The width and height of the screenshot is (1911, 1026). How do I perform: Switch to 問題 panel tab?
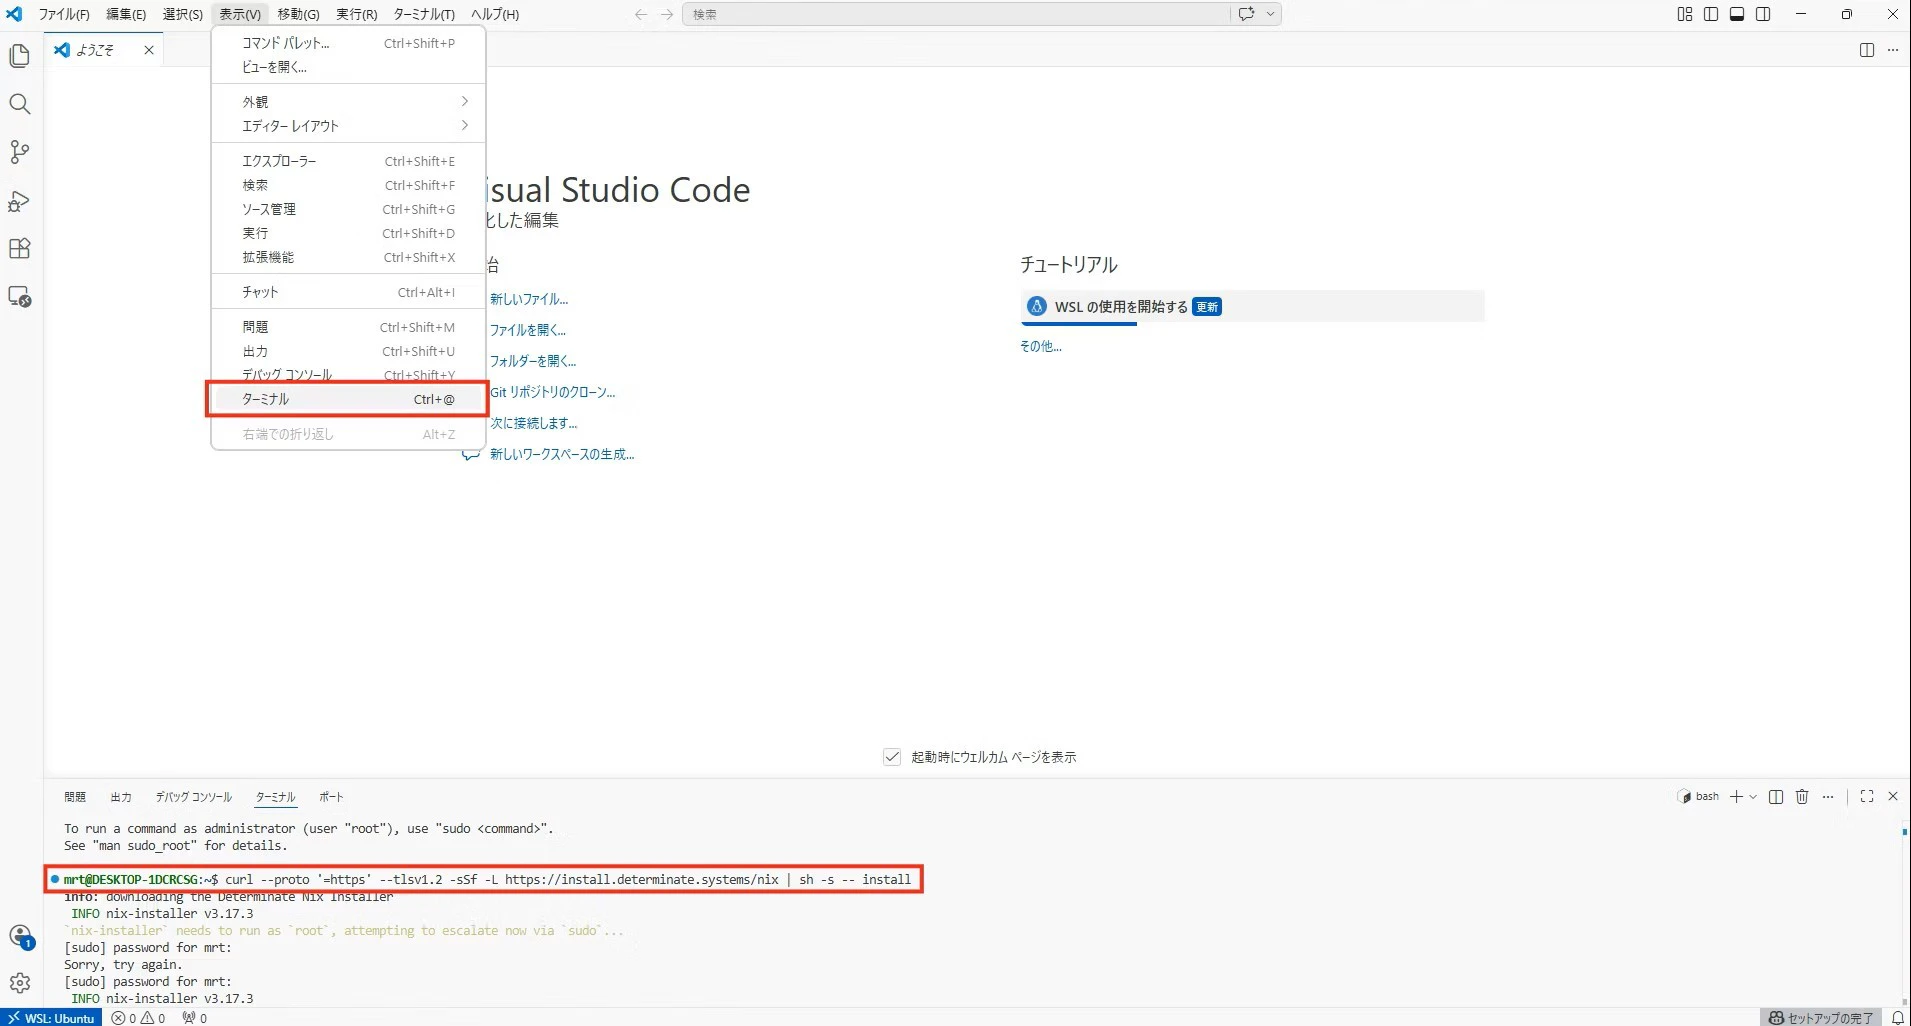[x=75, y=797]
